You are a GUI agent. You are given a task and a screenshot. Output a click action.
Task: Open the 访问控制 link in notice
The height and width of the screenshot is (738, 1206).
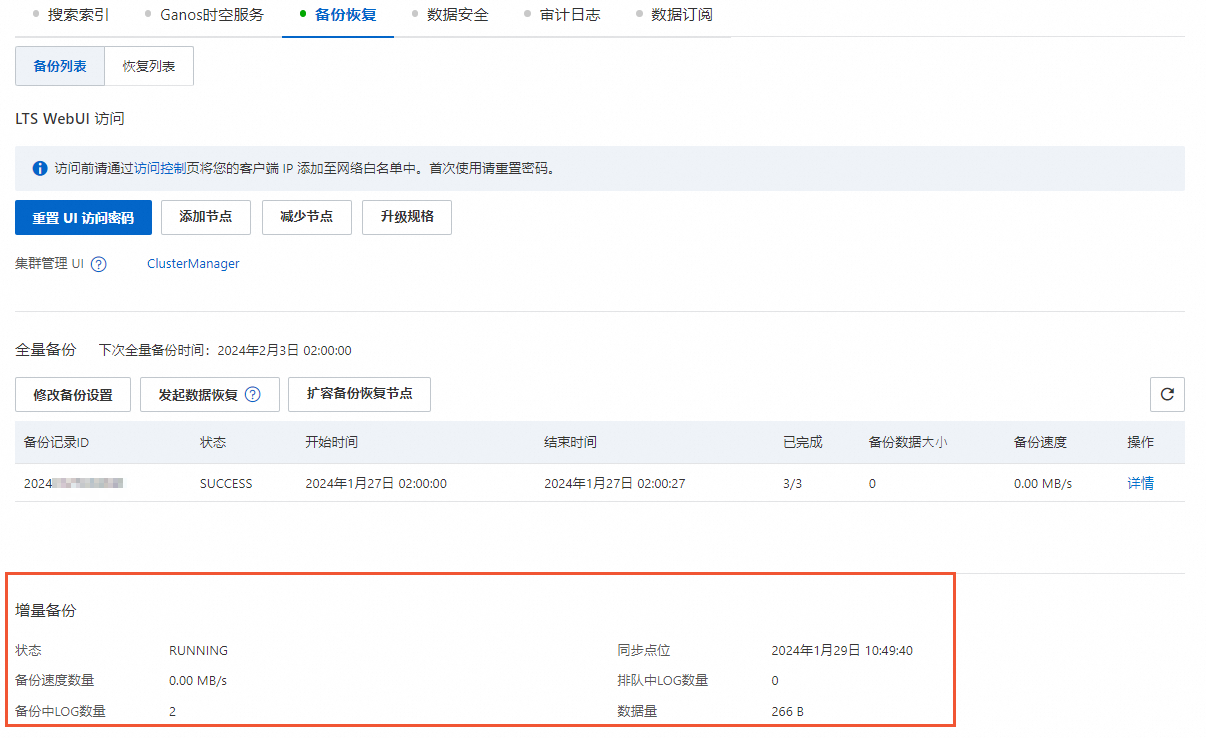160,168
